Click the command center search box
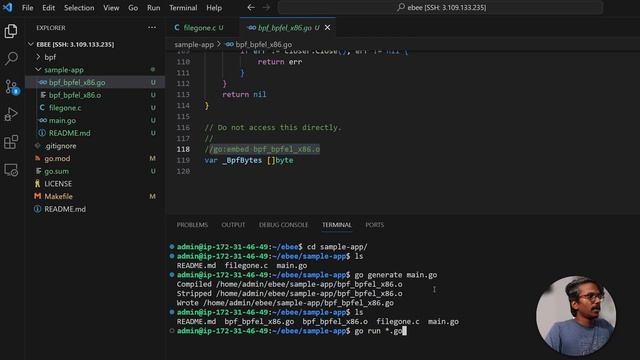 tap(440, 7)
